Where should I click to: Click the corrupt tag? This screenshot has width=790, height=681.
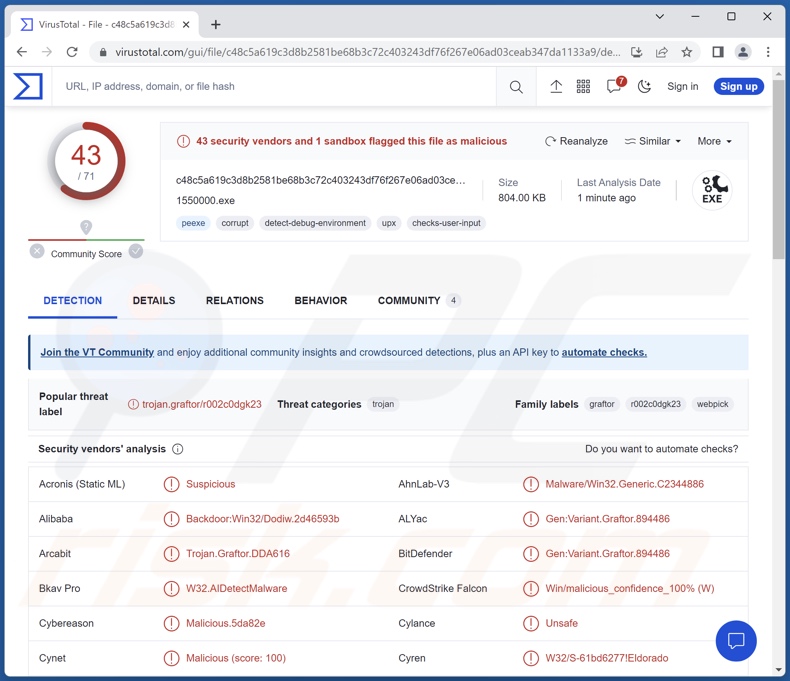tap(235, 223)
